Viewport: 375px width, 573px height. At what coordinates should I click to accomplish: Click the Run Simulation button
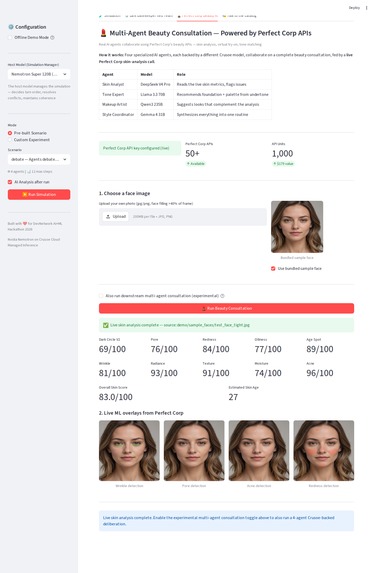[x=39, y=194]
